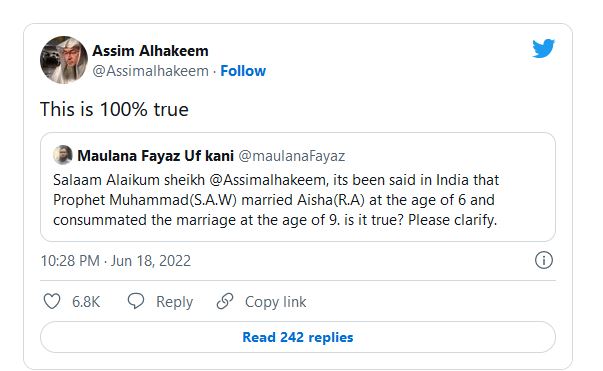
Task: Click the This is 100% true tweet text
Action: pos(114,109)
